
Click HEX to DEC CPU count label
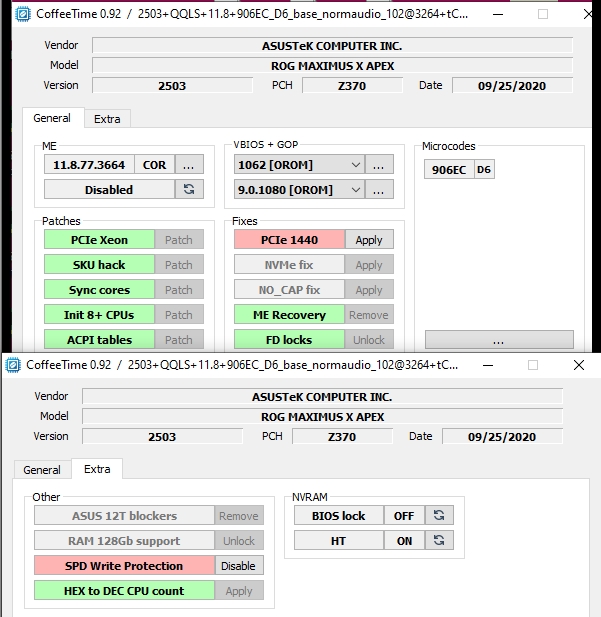click(124, 591)
